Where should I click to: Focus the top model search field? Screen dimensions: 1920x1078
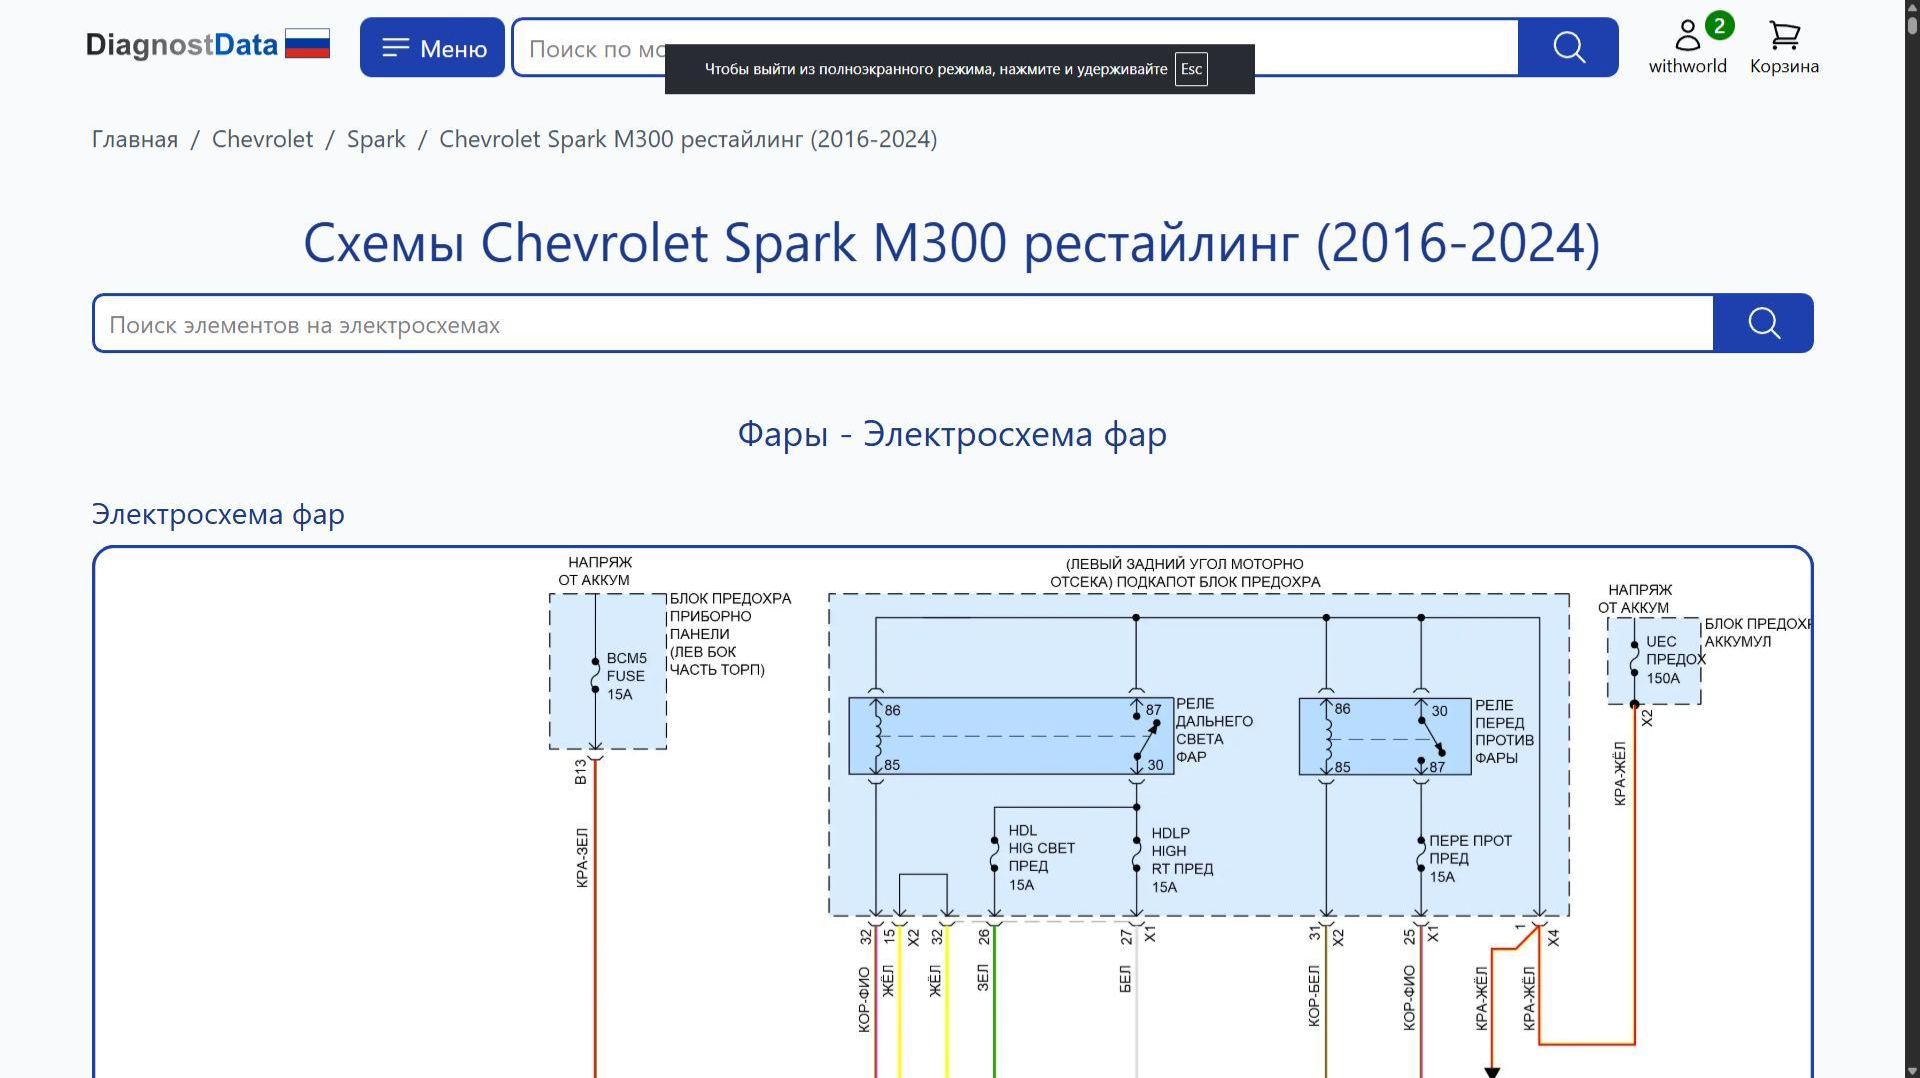click(x=1015, y=47)
